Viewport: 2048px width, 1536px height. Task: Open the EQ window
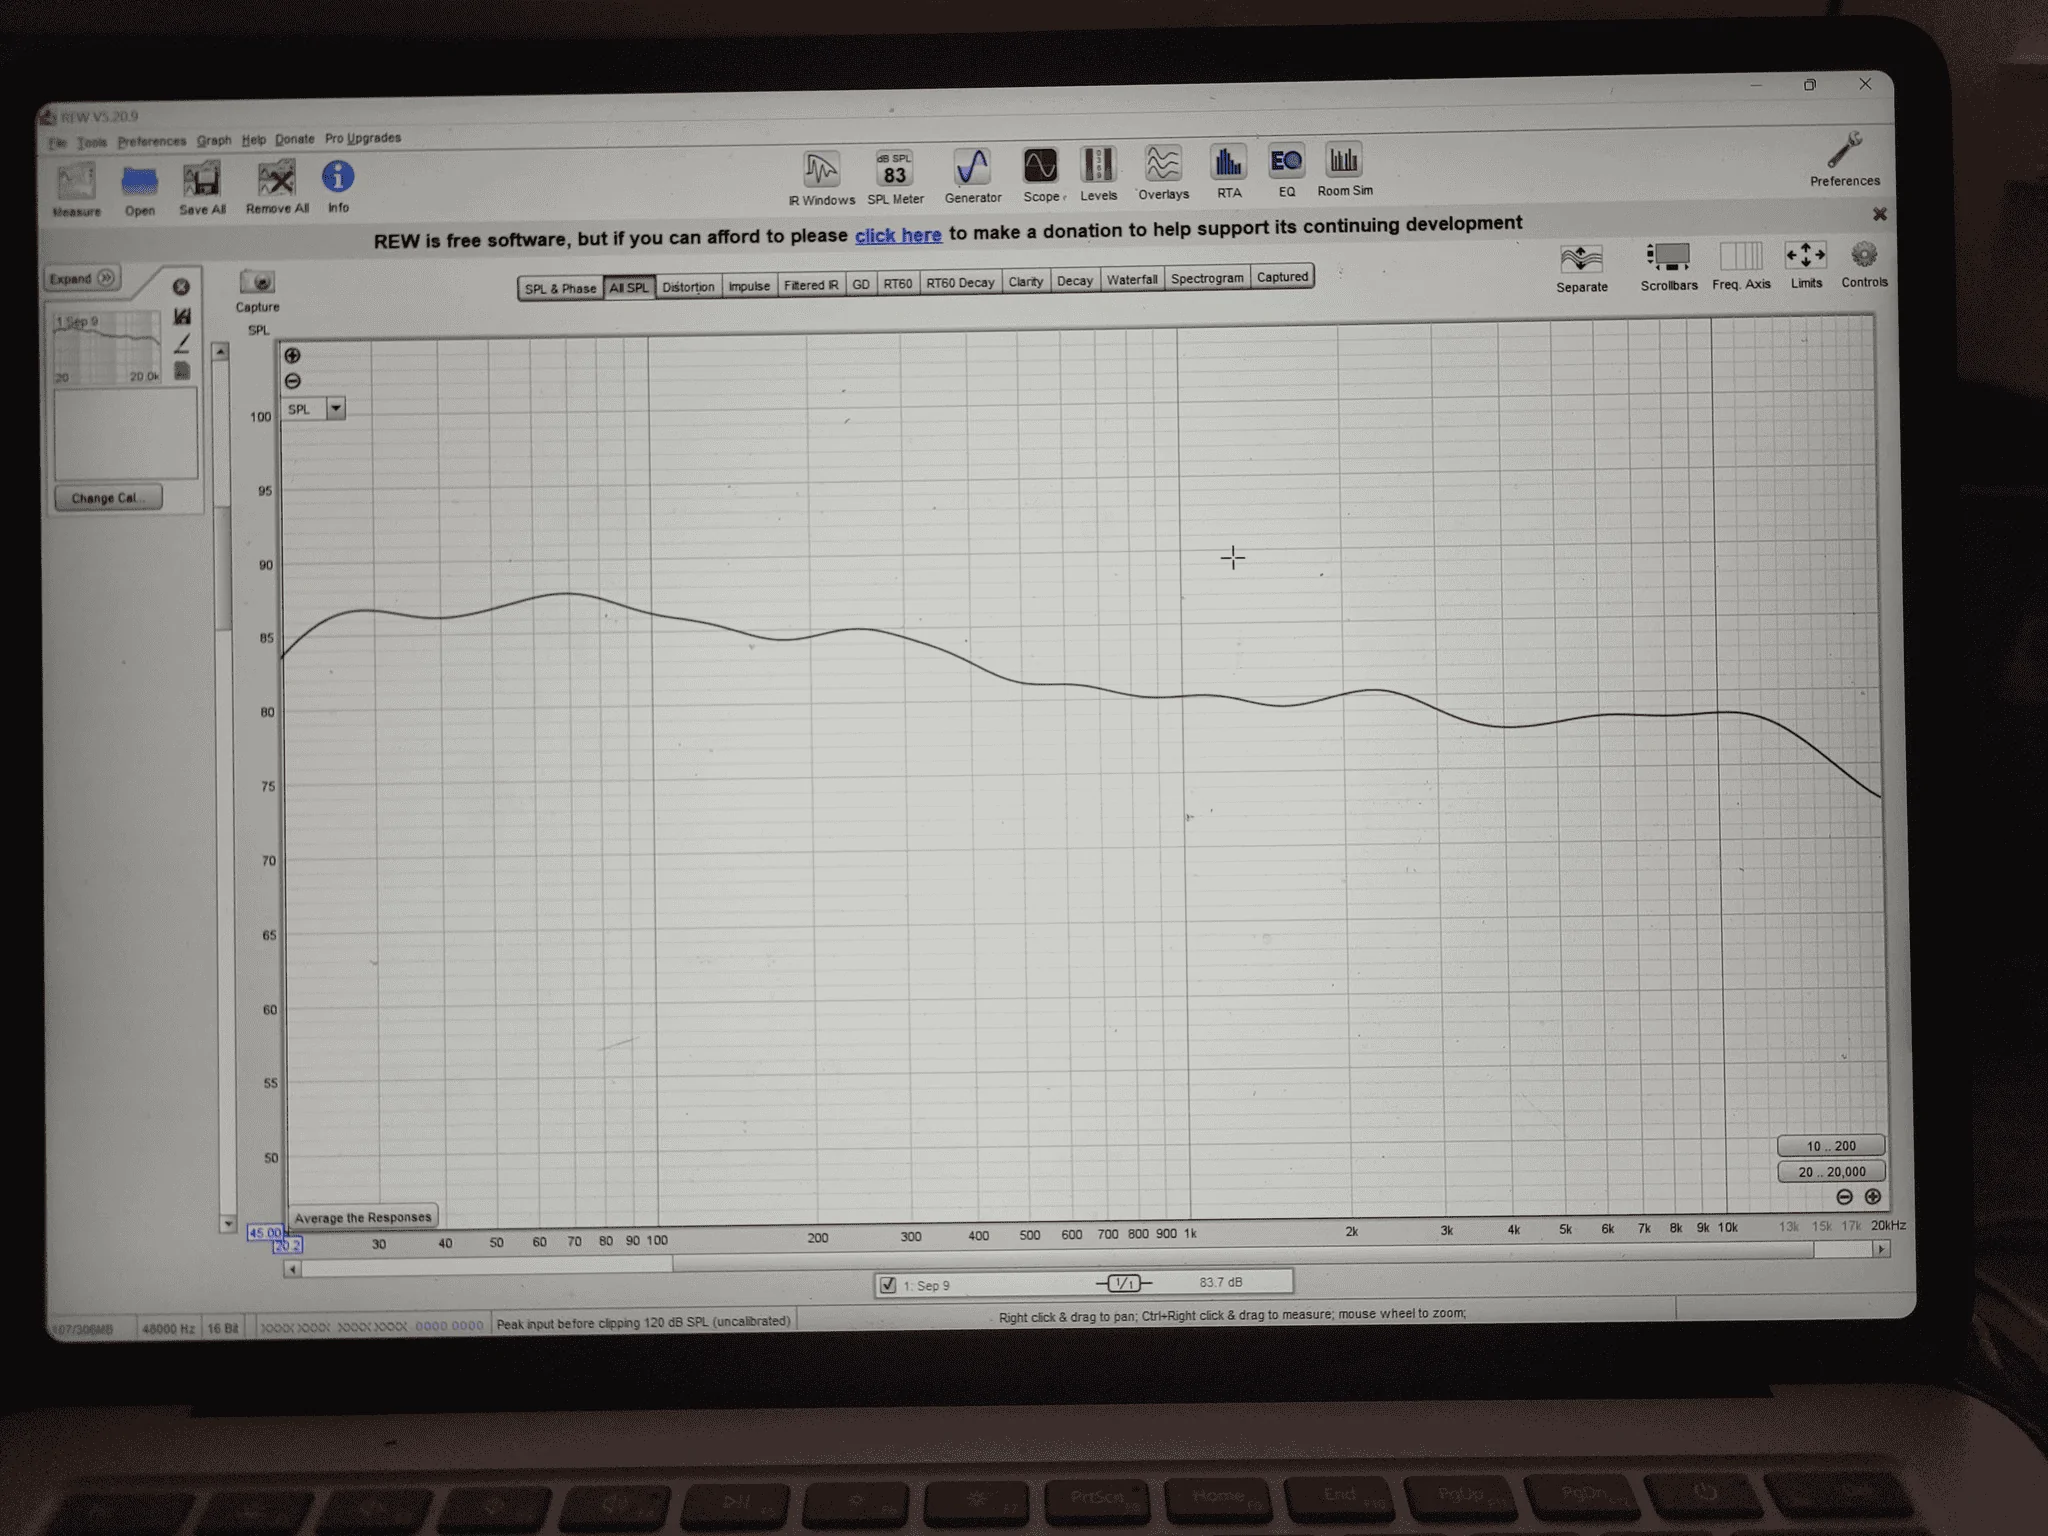(1286, 170)
